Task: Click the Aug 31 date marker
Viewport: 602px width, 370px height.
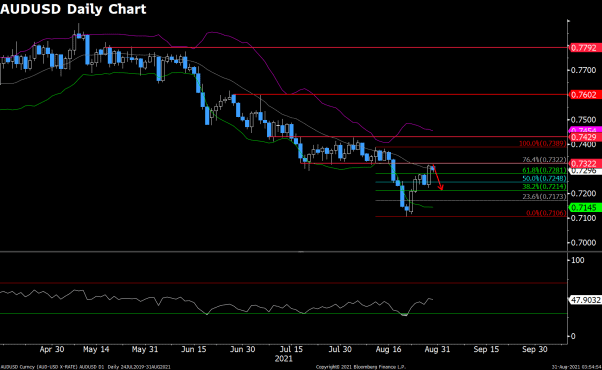Action: [437, 350]
